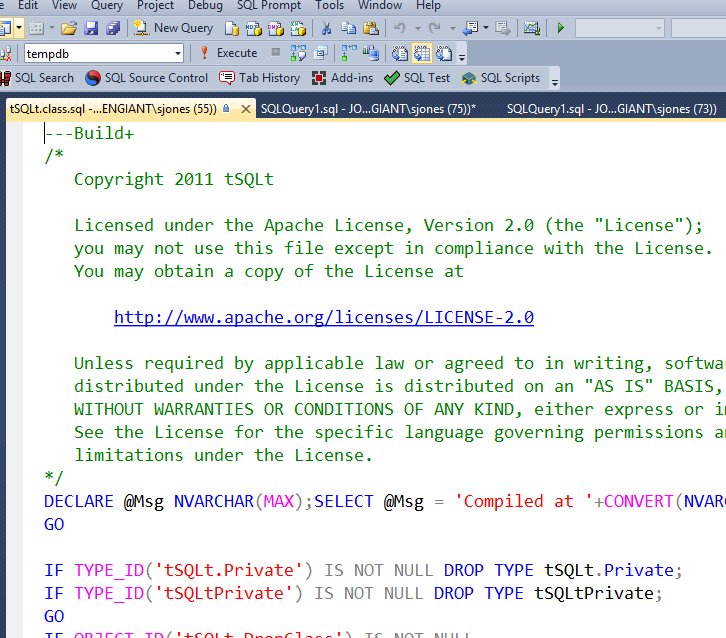Open the Query menu

point(107,6)
